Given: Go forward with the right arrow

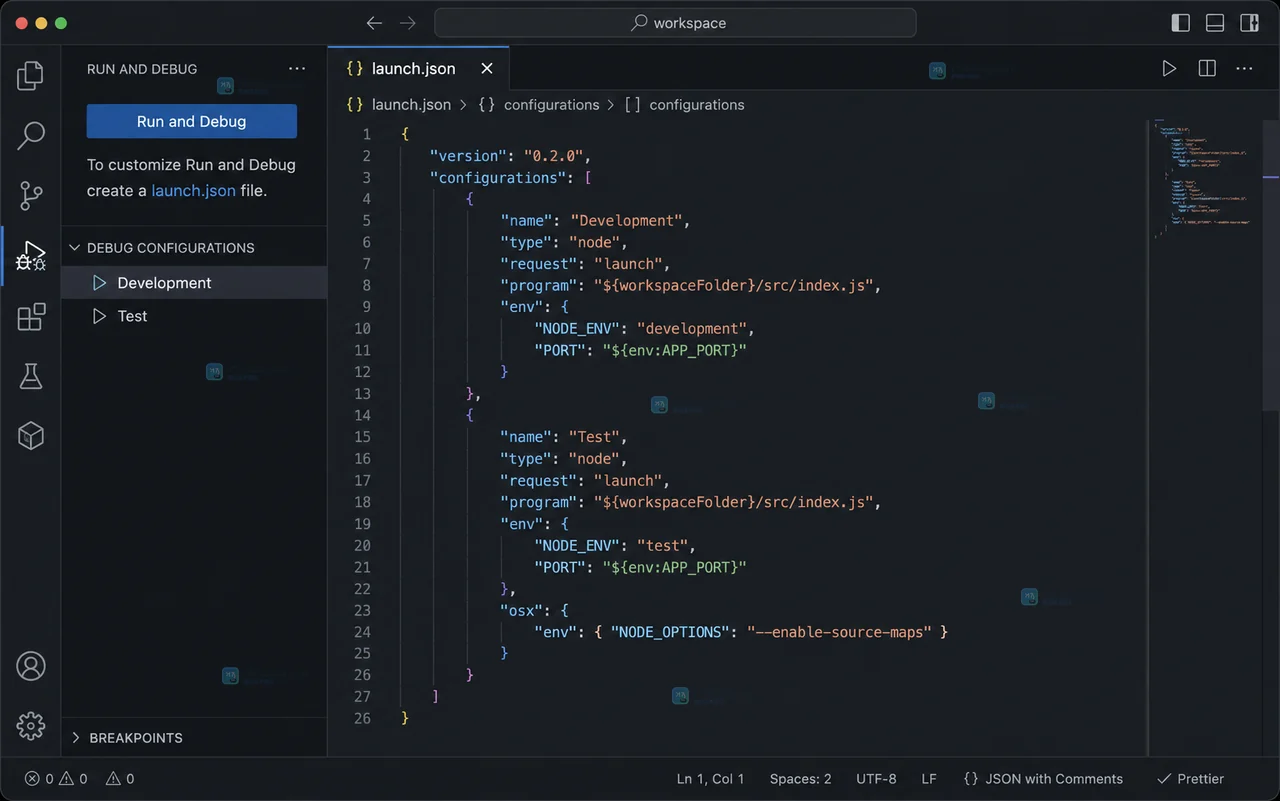Looking at the screenshot, I should [x=407, y=23].
